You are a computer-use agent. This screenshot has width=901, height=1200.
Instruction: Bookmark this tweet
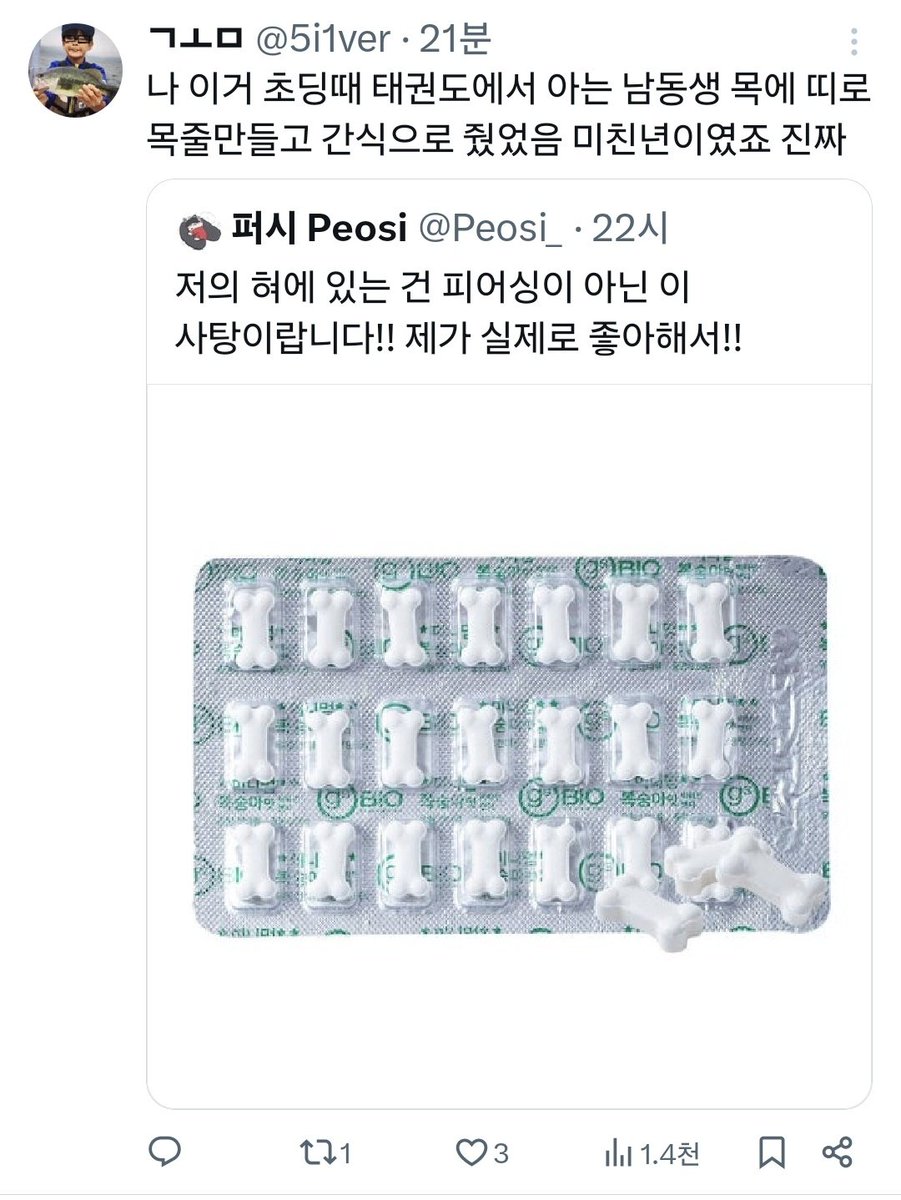pos(770,1153)
